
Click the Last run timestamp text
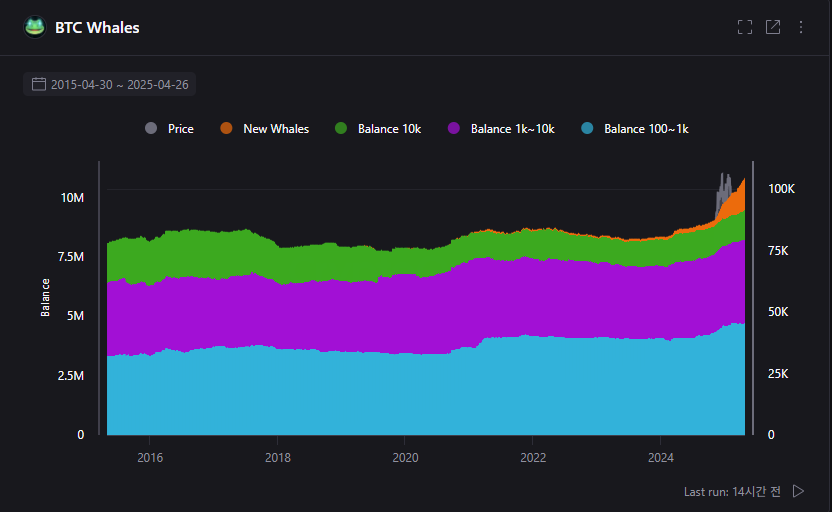(x=732, y=492)
